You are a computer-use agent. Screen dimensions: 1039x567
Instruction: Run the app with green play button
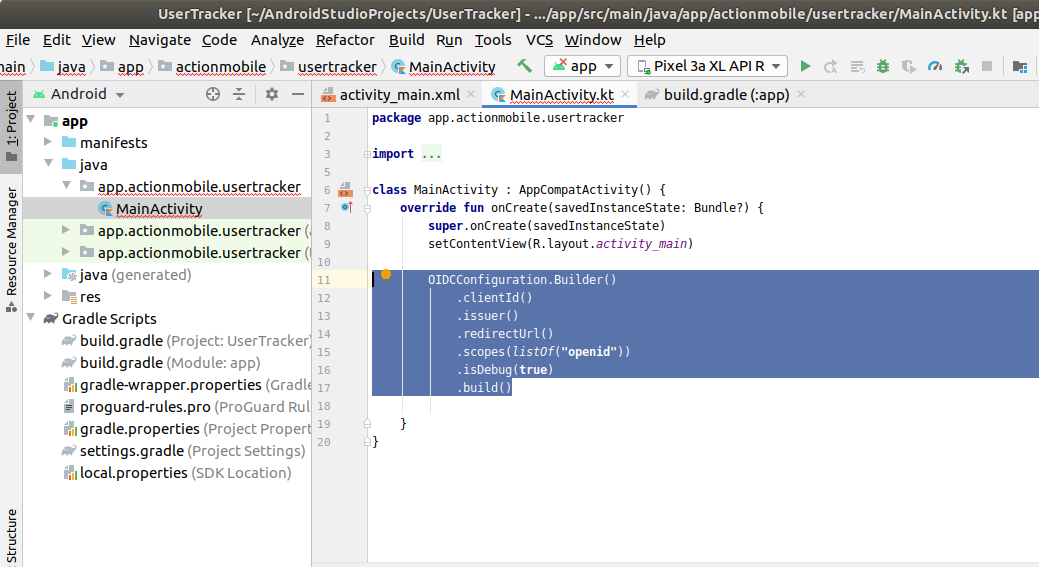point(805,66)
